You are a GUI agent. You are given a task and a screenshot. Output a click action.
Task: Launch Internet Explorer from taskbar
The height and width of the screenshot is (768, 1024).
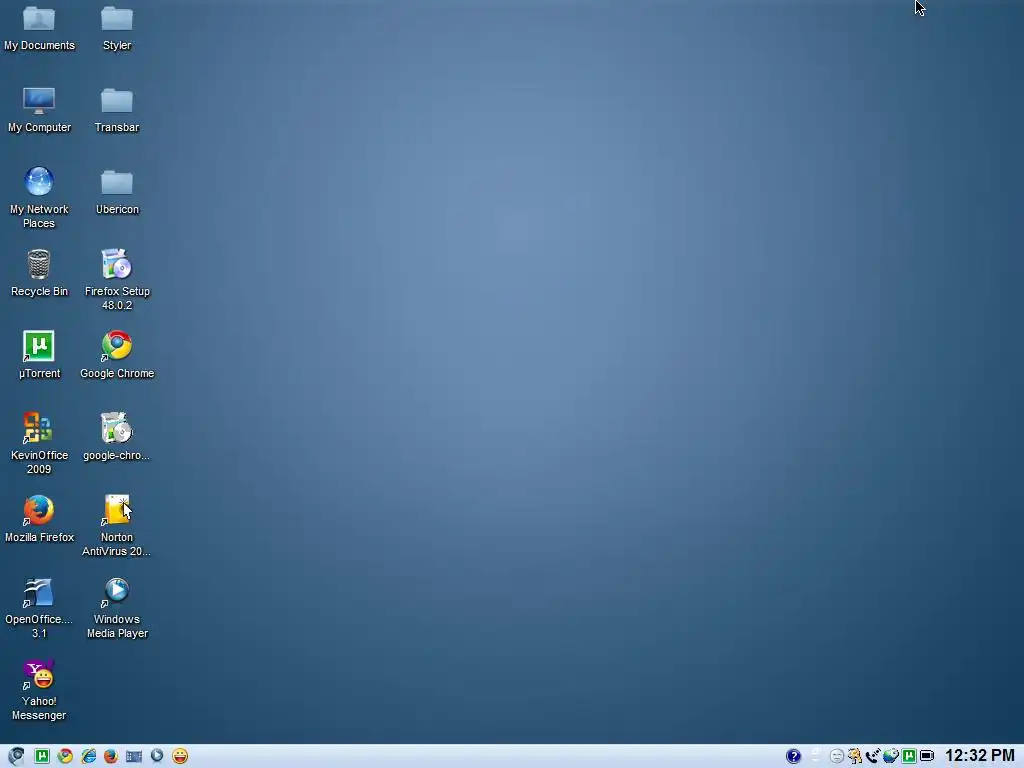[88, 756]
